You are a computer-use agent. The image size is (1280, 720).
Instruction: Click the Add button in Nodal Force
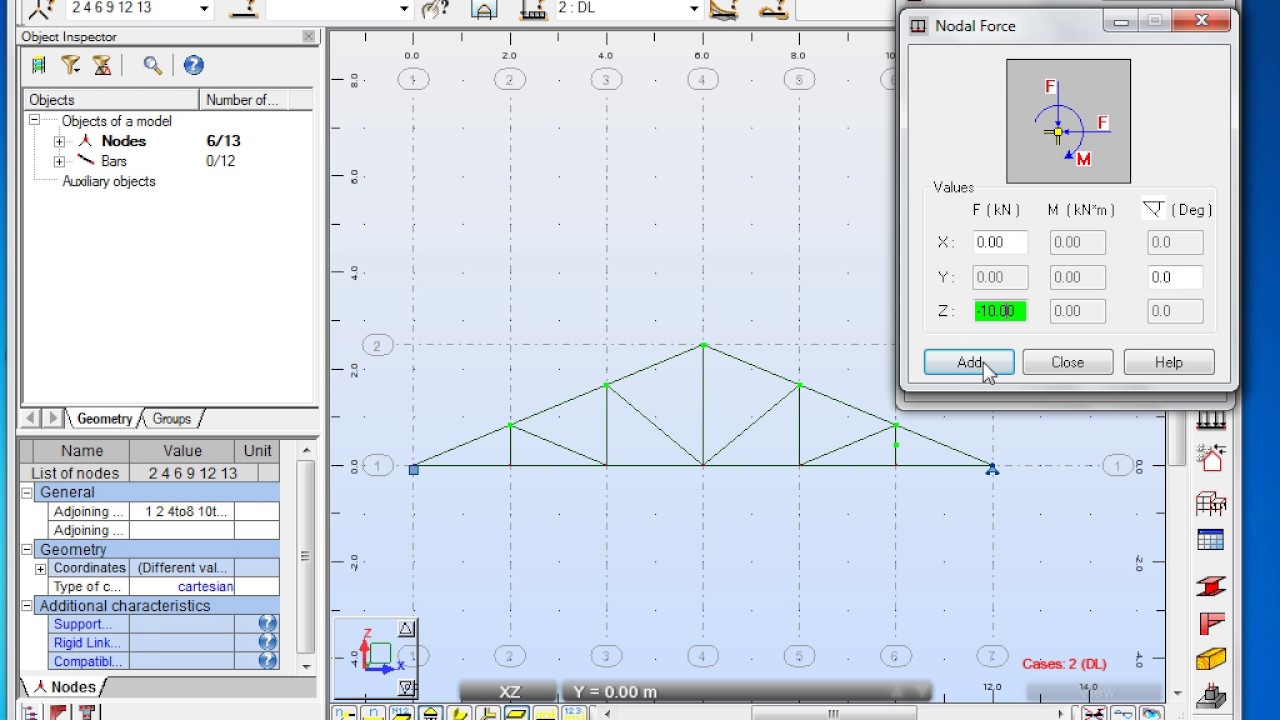tap(968, 362)
